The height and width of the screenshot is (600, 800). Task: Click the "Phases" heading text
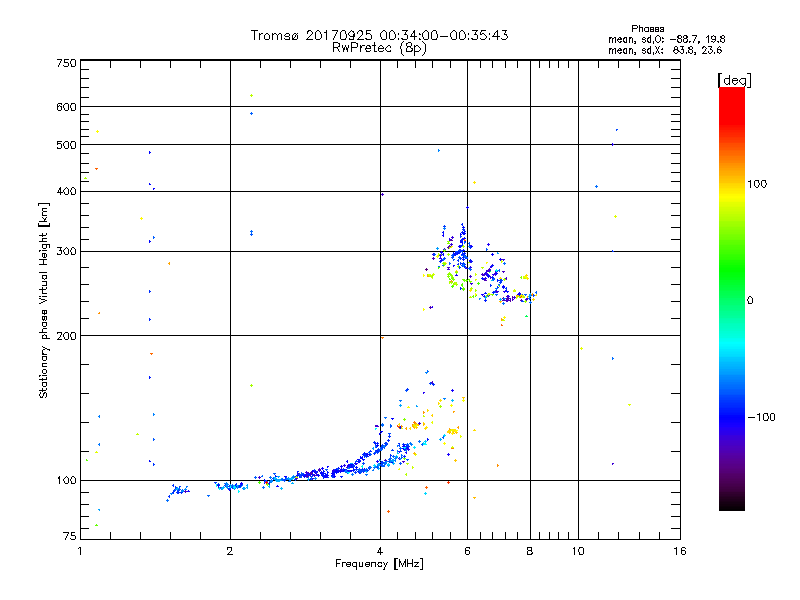(x=647, y=29)
